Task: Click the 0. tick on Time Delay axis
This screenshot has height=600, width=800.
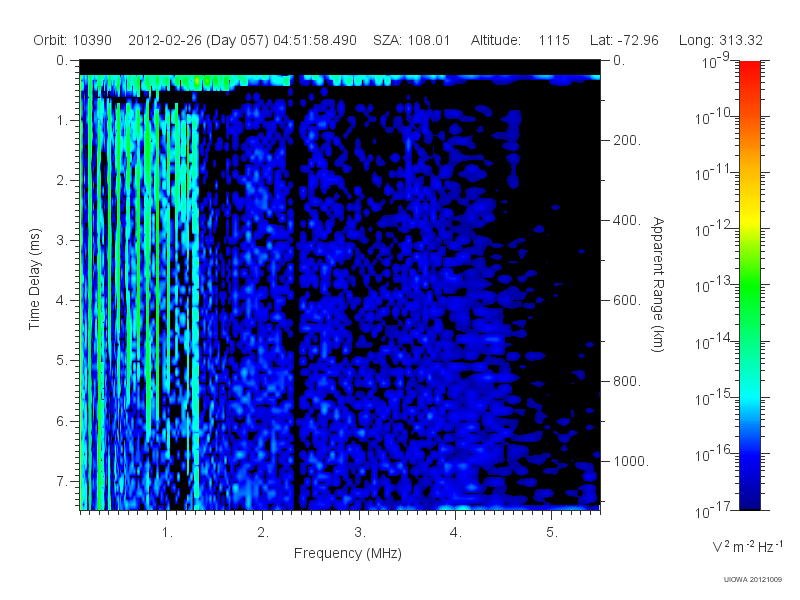Action: (62, 60)
